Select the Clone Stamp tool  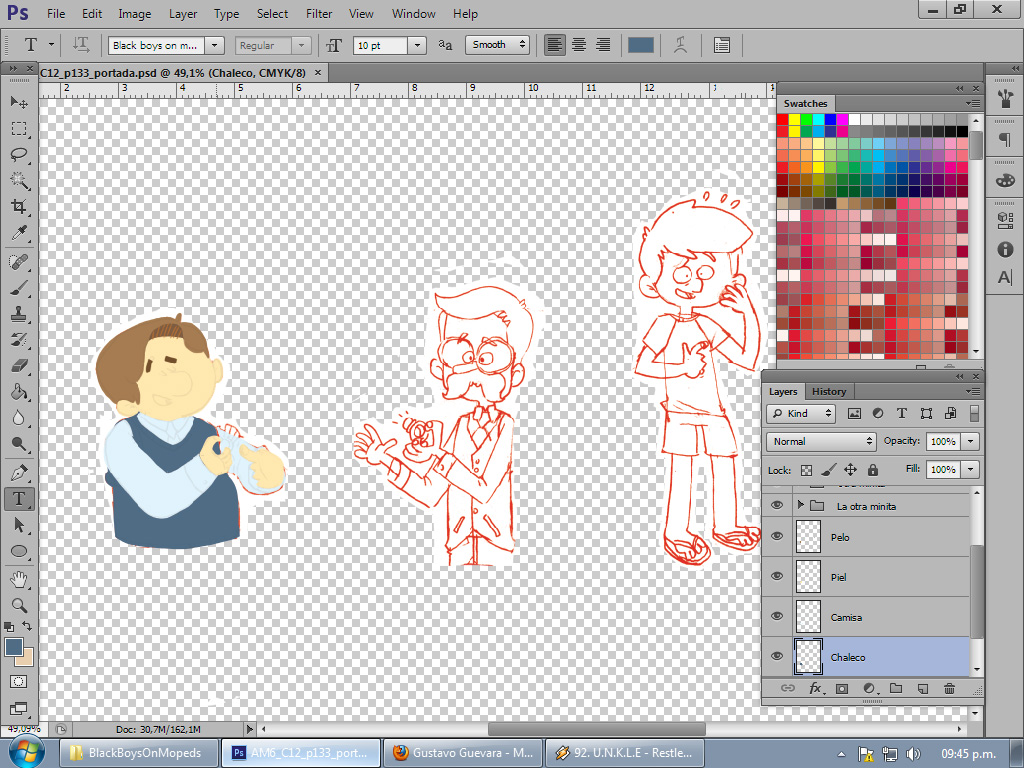[x=19, y=314]
